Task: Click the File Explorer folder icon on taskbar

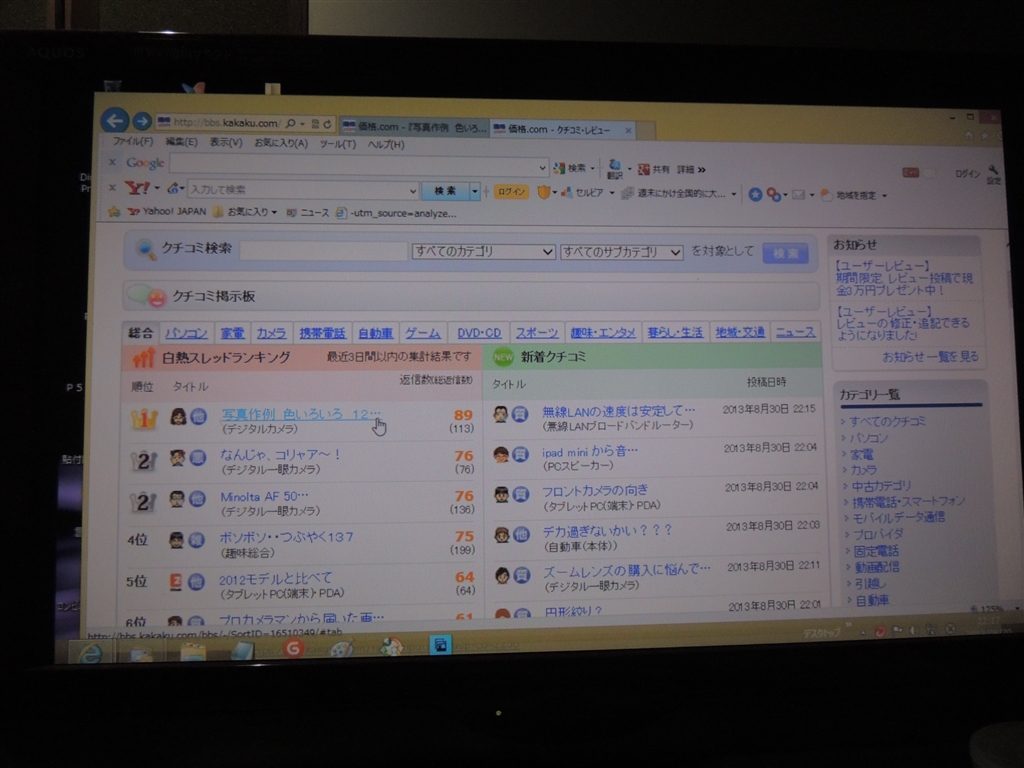Action: (x=193, y=651)
